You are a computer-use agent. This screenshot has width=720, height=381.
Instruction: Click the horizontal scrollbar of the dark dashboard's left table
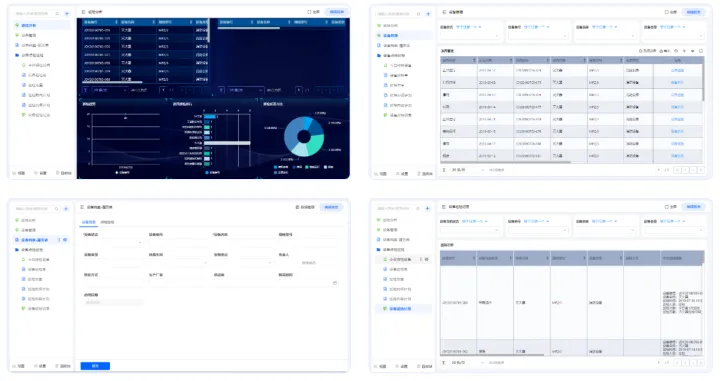click(x=112, y=83)
